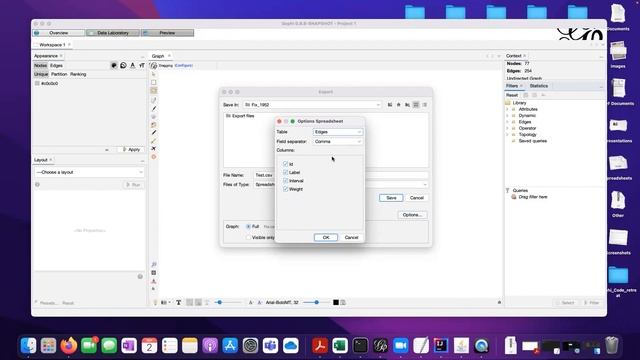
Task: Uncheck the Label column checkbox
Action: coord(285,172)
